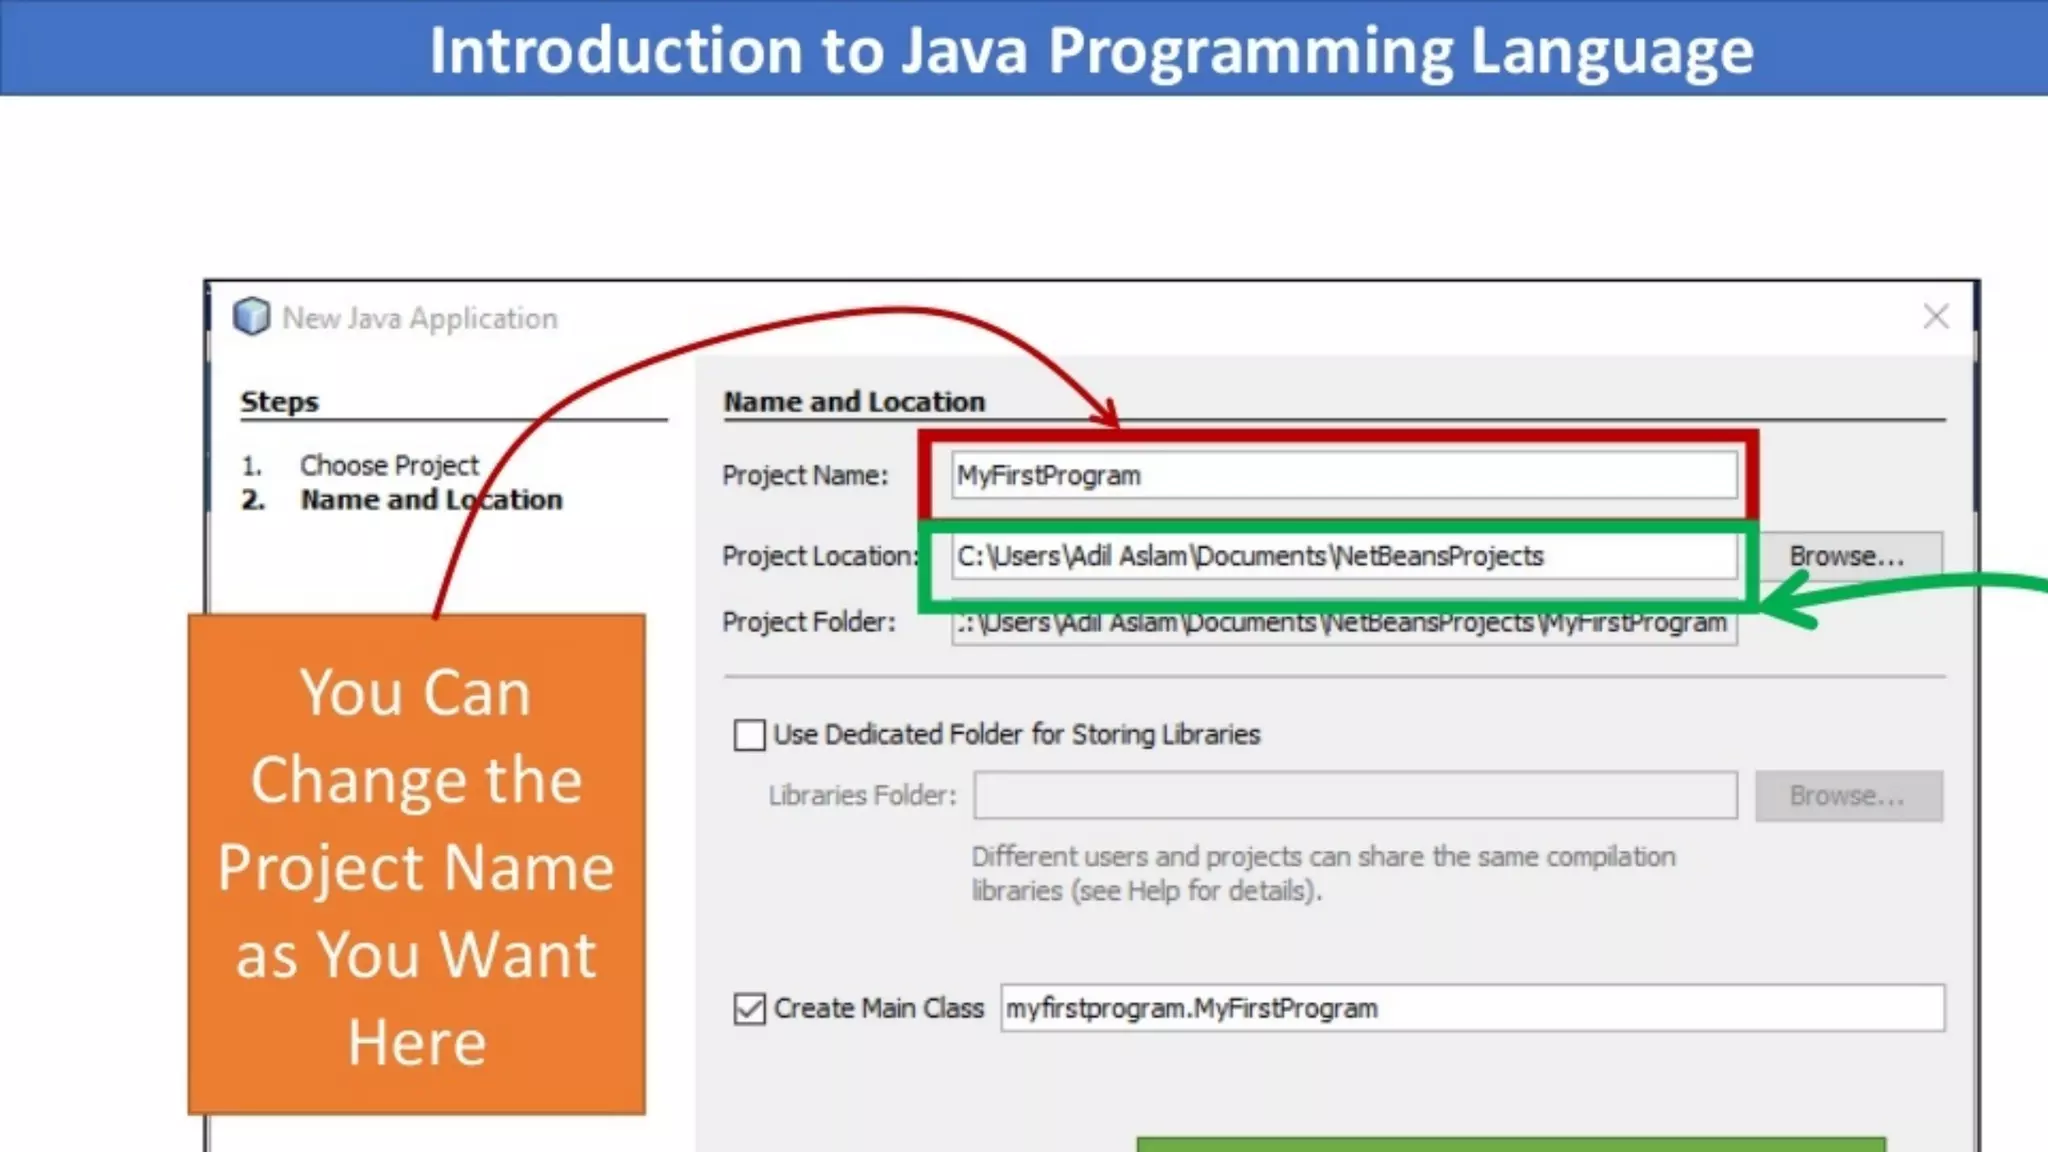
Task: Click the main class name field
Action: pos(1471,1008)
